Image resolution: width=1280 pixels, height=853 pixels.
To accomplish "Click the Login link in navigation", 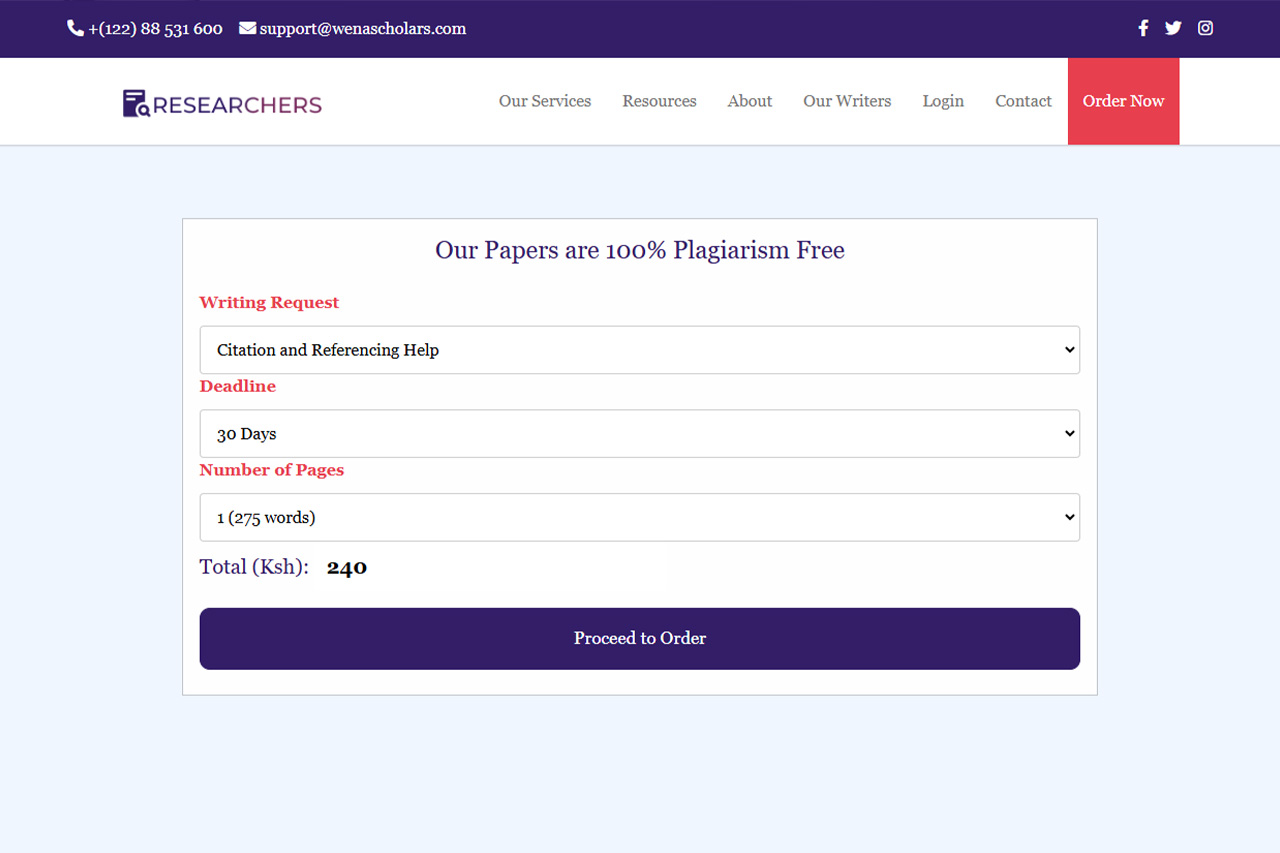I will coord(942,101).
